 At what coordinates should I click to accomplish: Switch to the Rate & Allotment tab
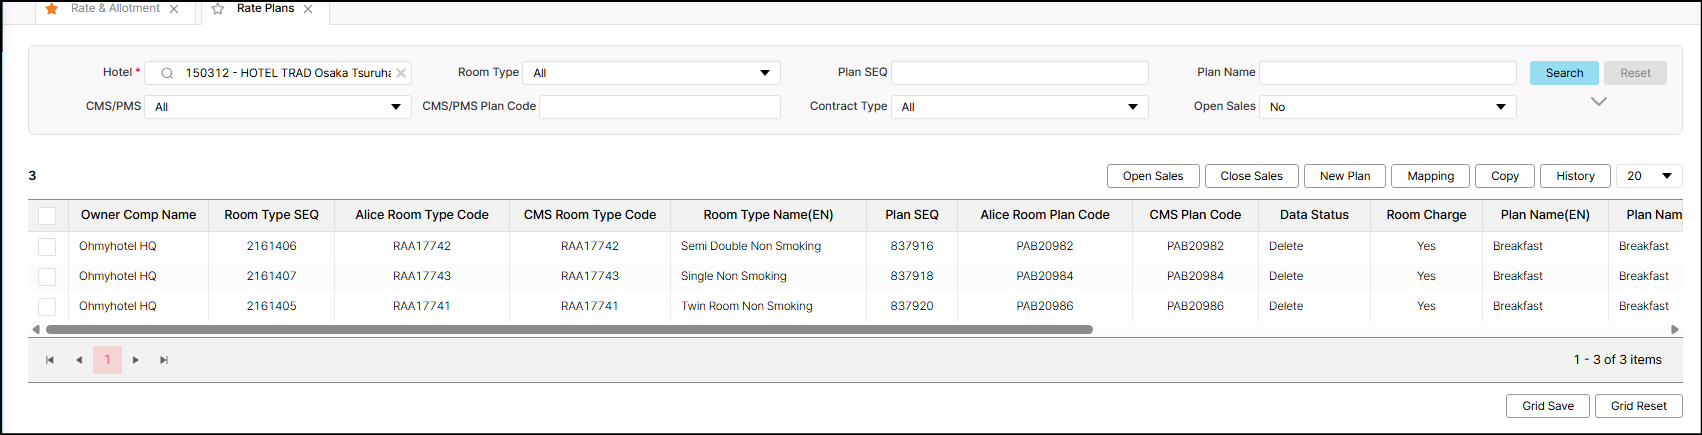point(115,9)
